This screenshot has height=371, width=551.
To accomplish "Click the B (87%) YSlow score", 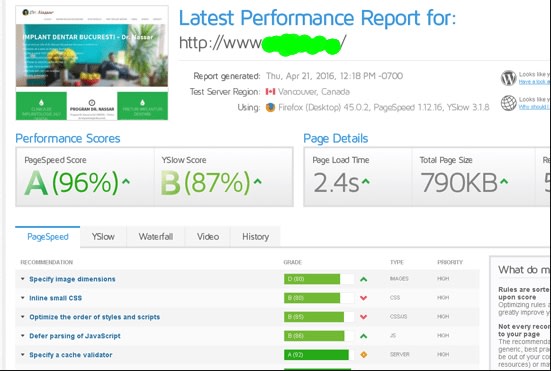I will click(x=206, y=182).
